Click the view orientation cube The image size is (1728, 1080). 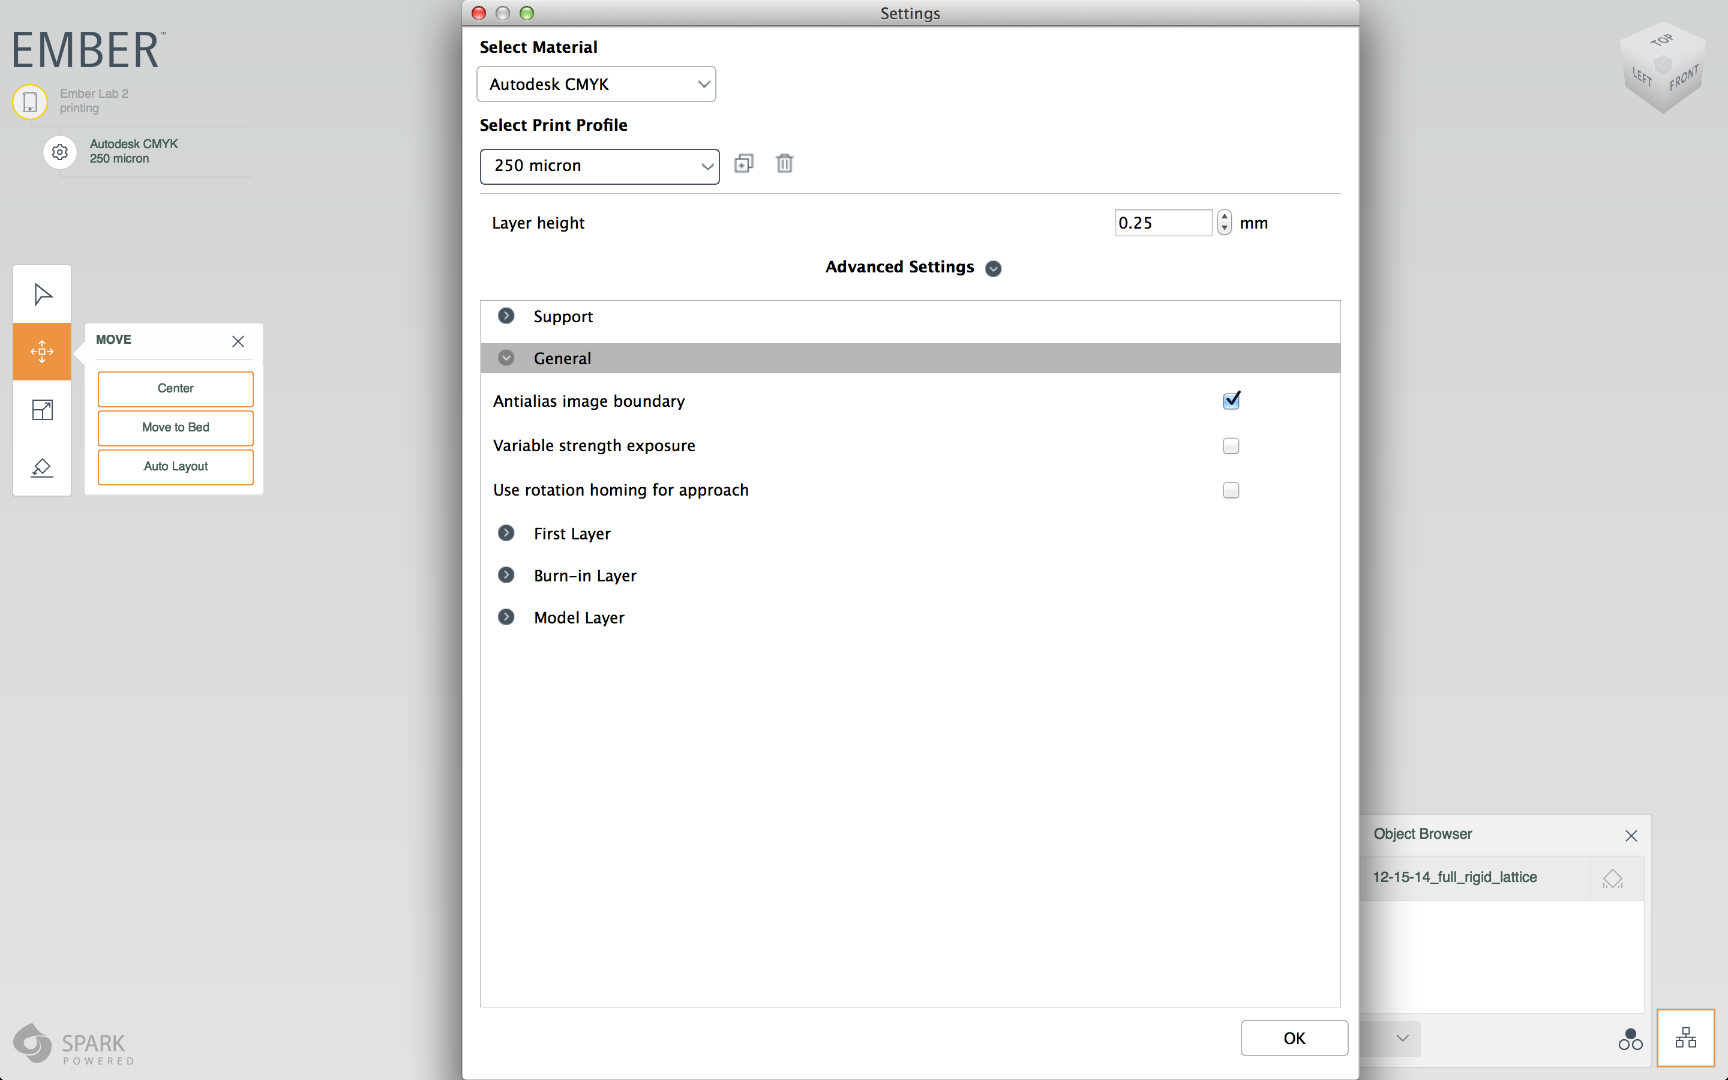pos(1662,68)
